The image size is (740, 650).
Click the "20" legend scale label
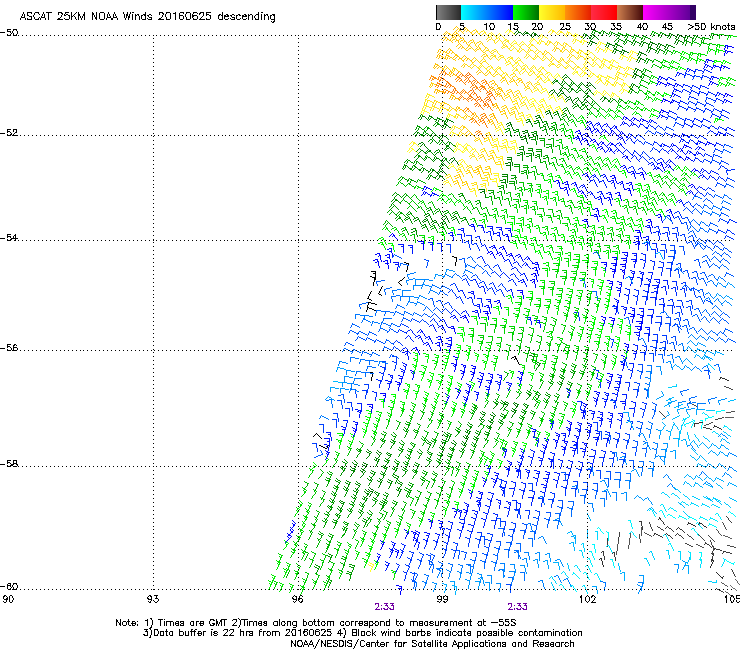[537, 27]
